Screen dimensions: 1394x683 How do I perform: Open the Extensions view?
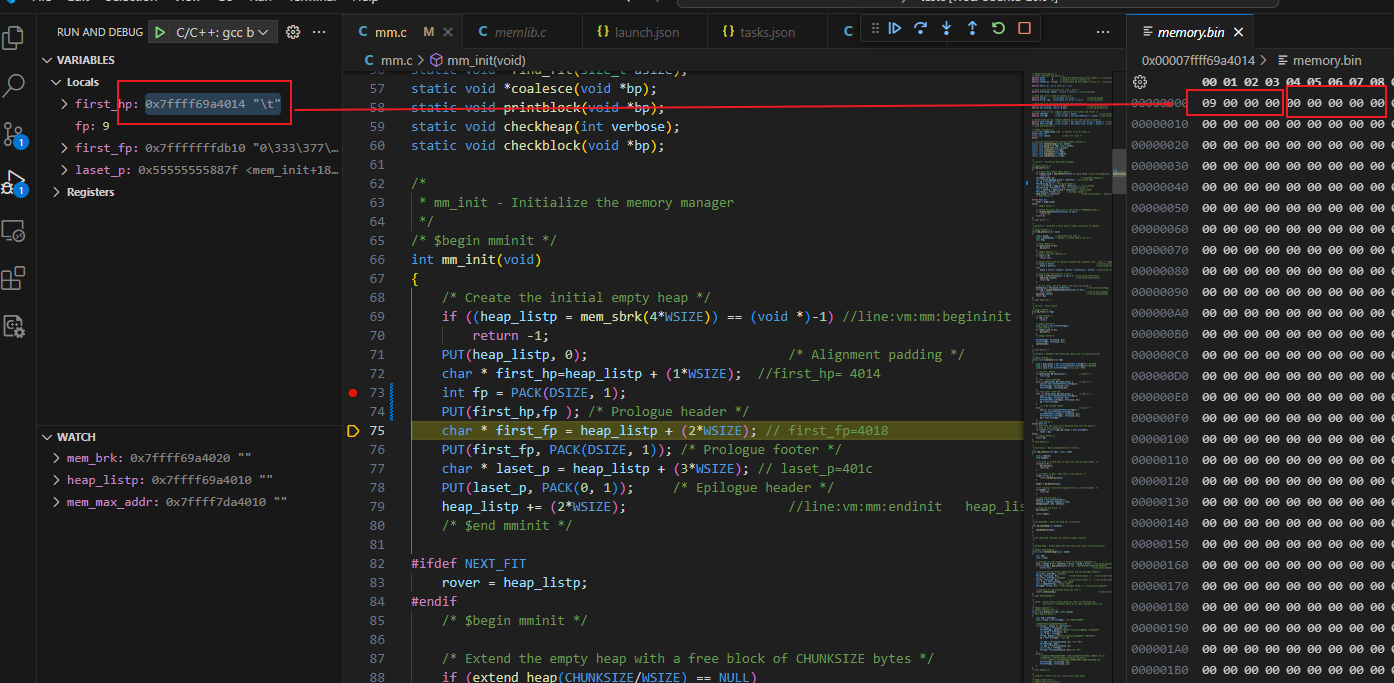pos(14,278)
